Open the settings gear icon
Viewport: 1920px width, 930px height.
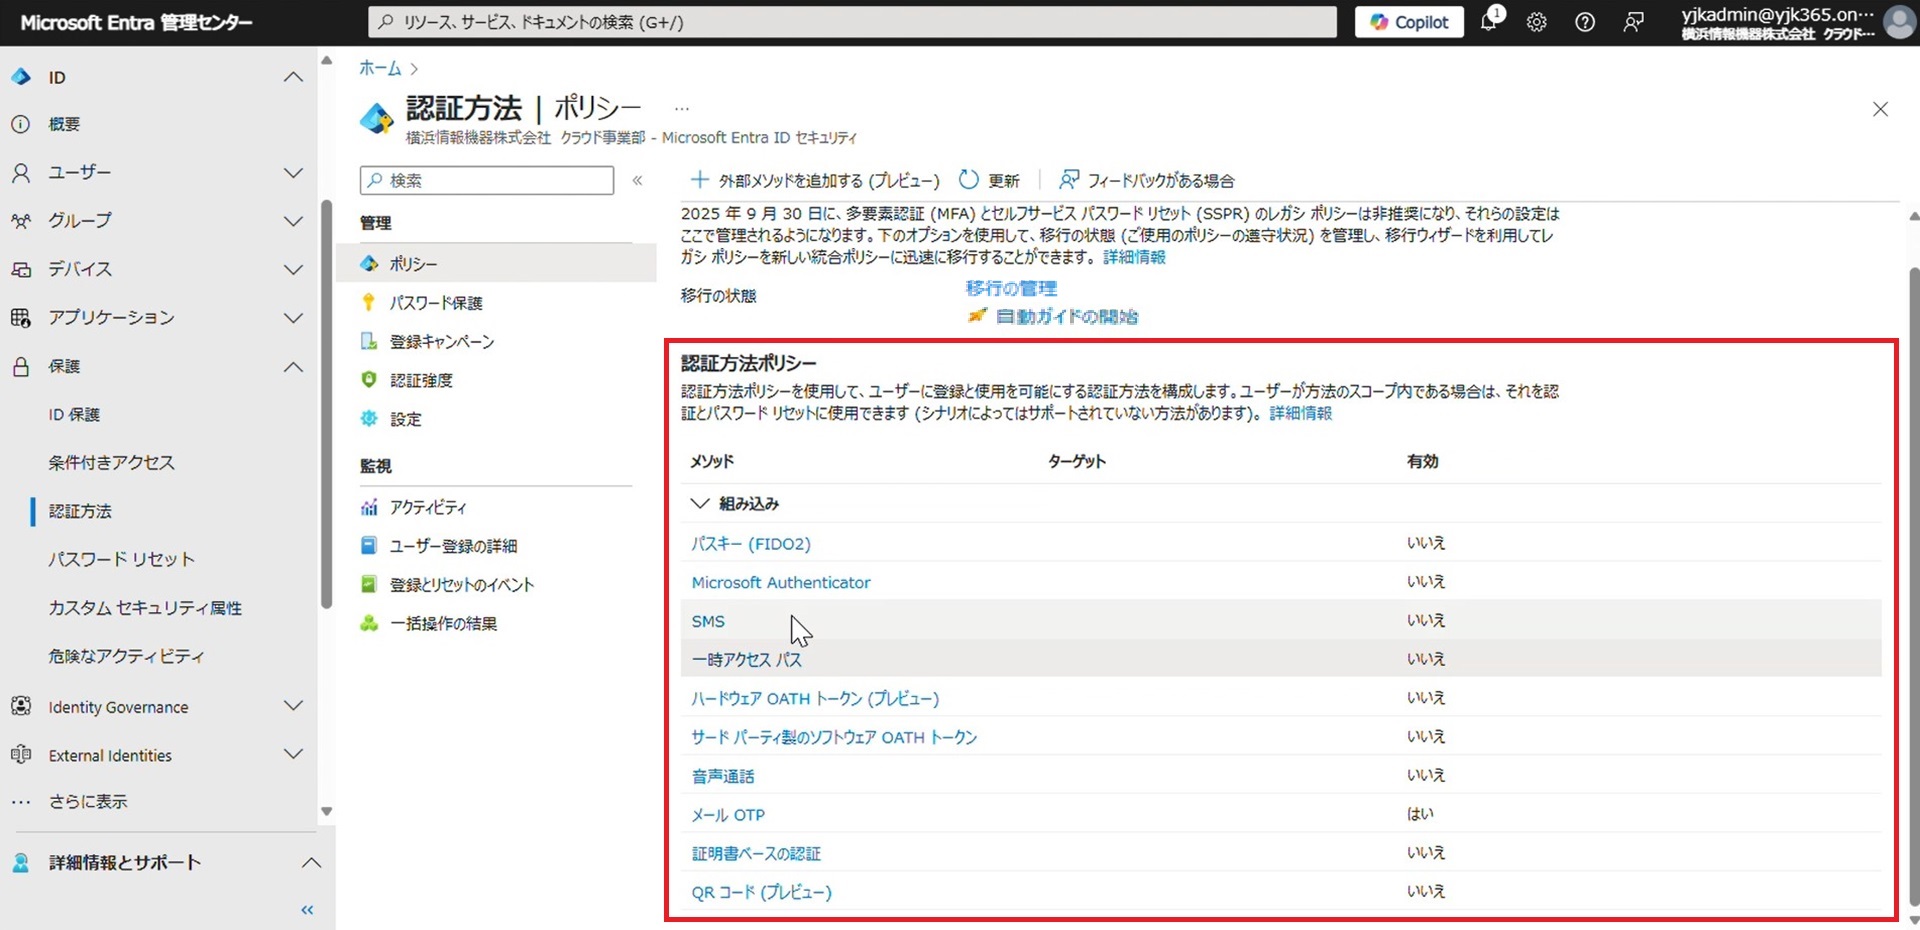(1536, 22)
